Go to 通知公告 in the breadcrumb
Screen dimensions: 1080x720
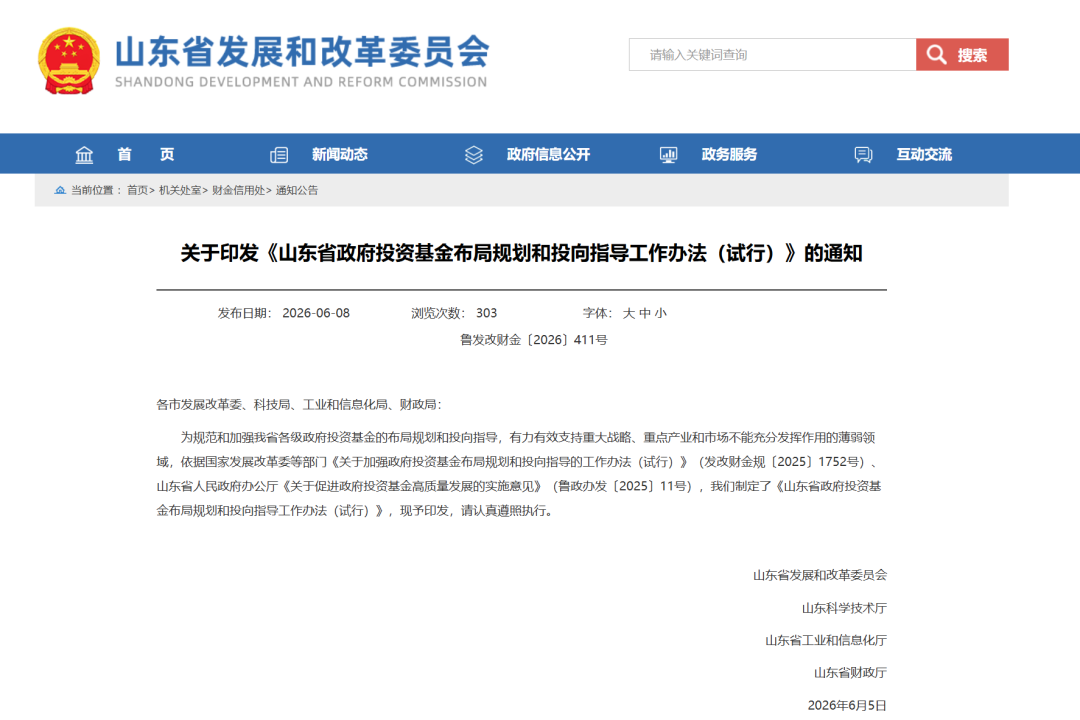(x=297, y=190)
